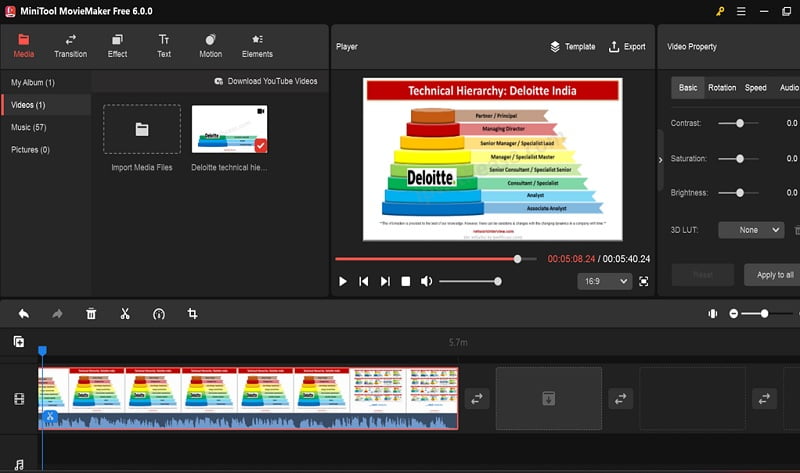The image size is (800, 473).
Task: Add a new track in the timeline
Action: (x=19, y=342)
